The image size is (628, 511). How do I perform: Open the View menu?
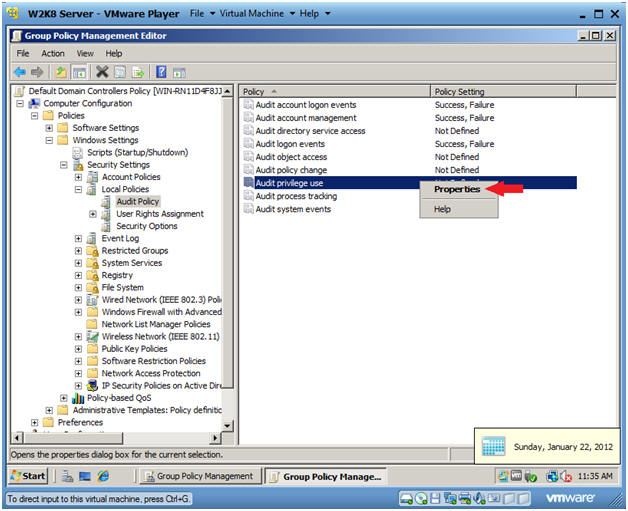[x=85, y=54]
